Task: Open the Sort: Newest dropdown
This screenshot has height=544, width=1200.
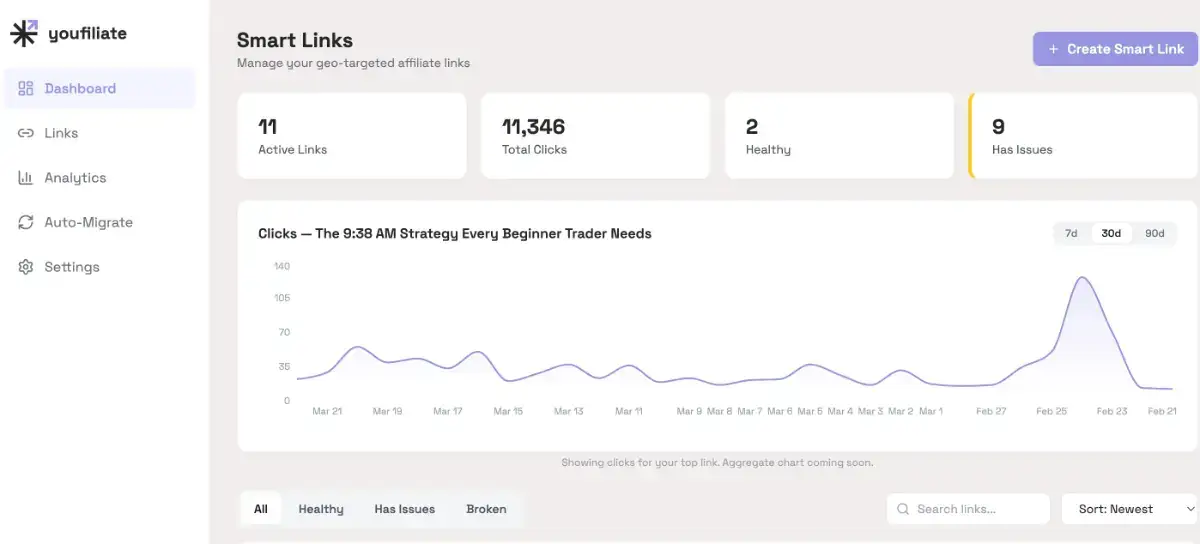Action: point(1130,509)
